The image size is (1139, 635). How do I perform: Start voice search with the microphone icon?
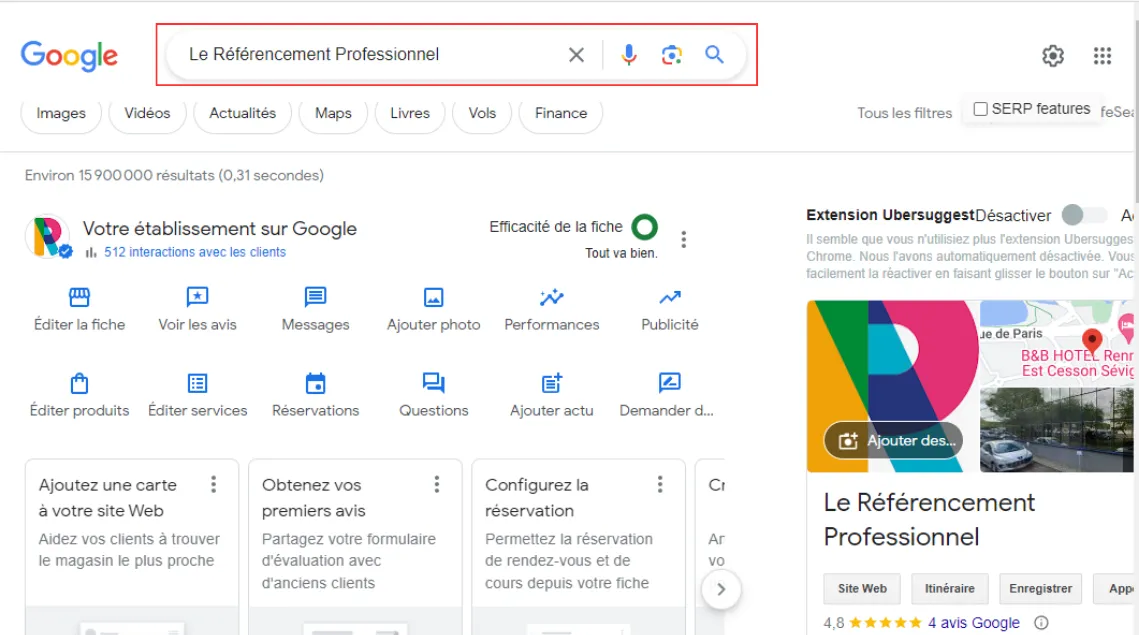629,54
